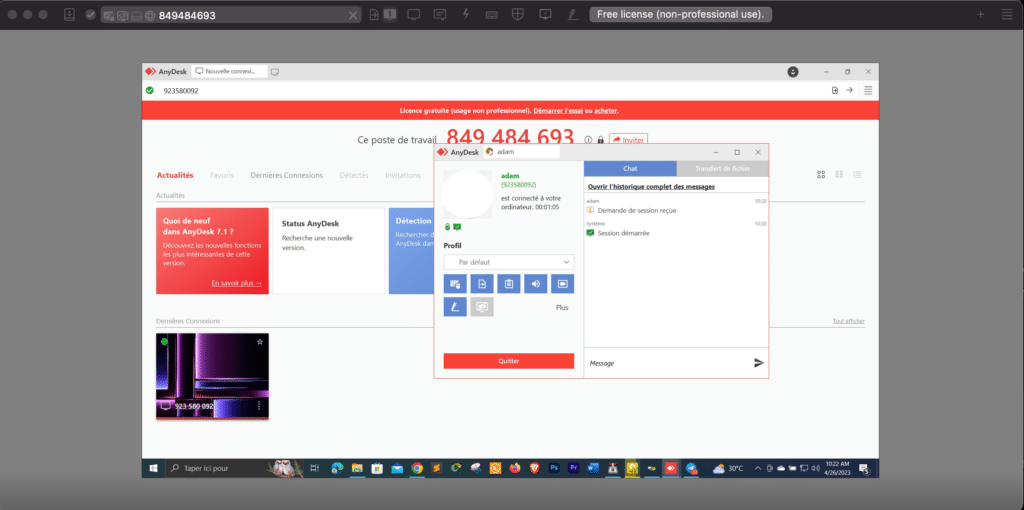Screen dimensions: 1024x510
Task: Send the chat message with arrow icon
Action: pos(758,363)
